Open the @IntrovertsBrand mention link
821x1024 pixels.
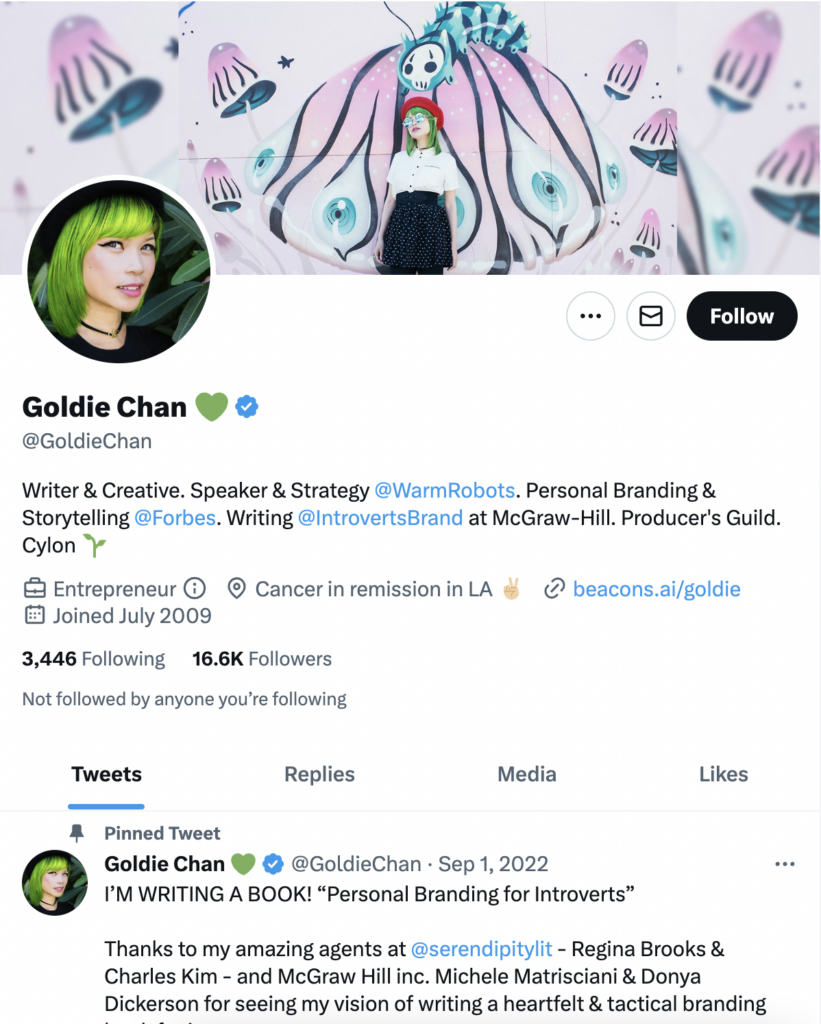point(380,518)
